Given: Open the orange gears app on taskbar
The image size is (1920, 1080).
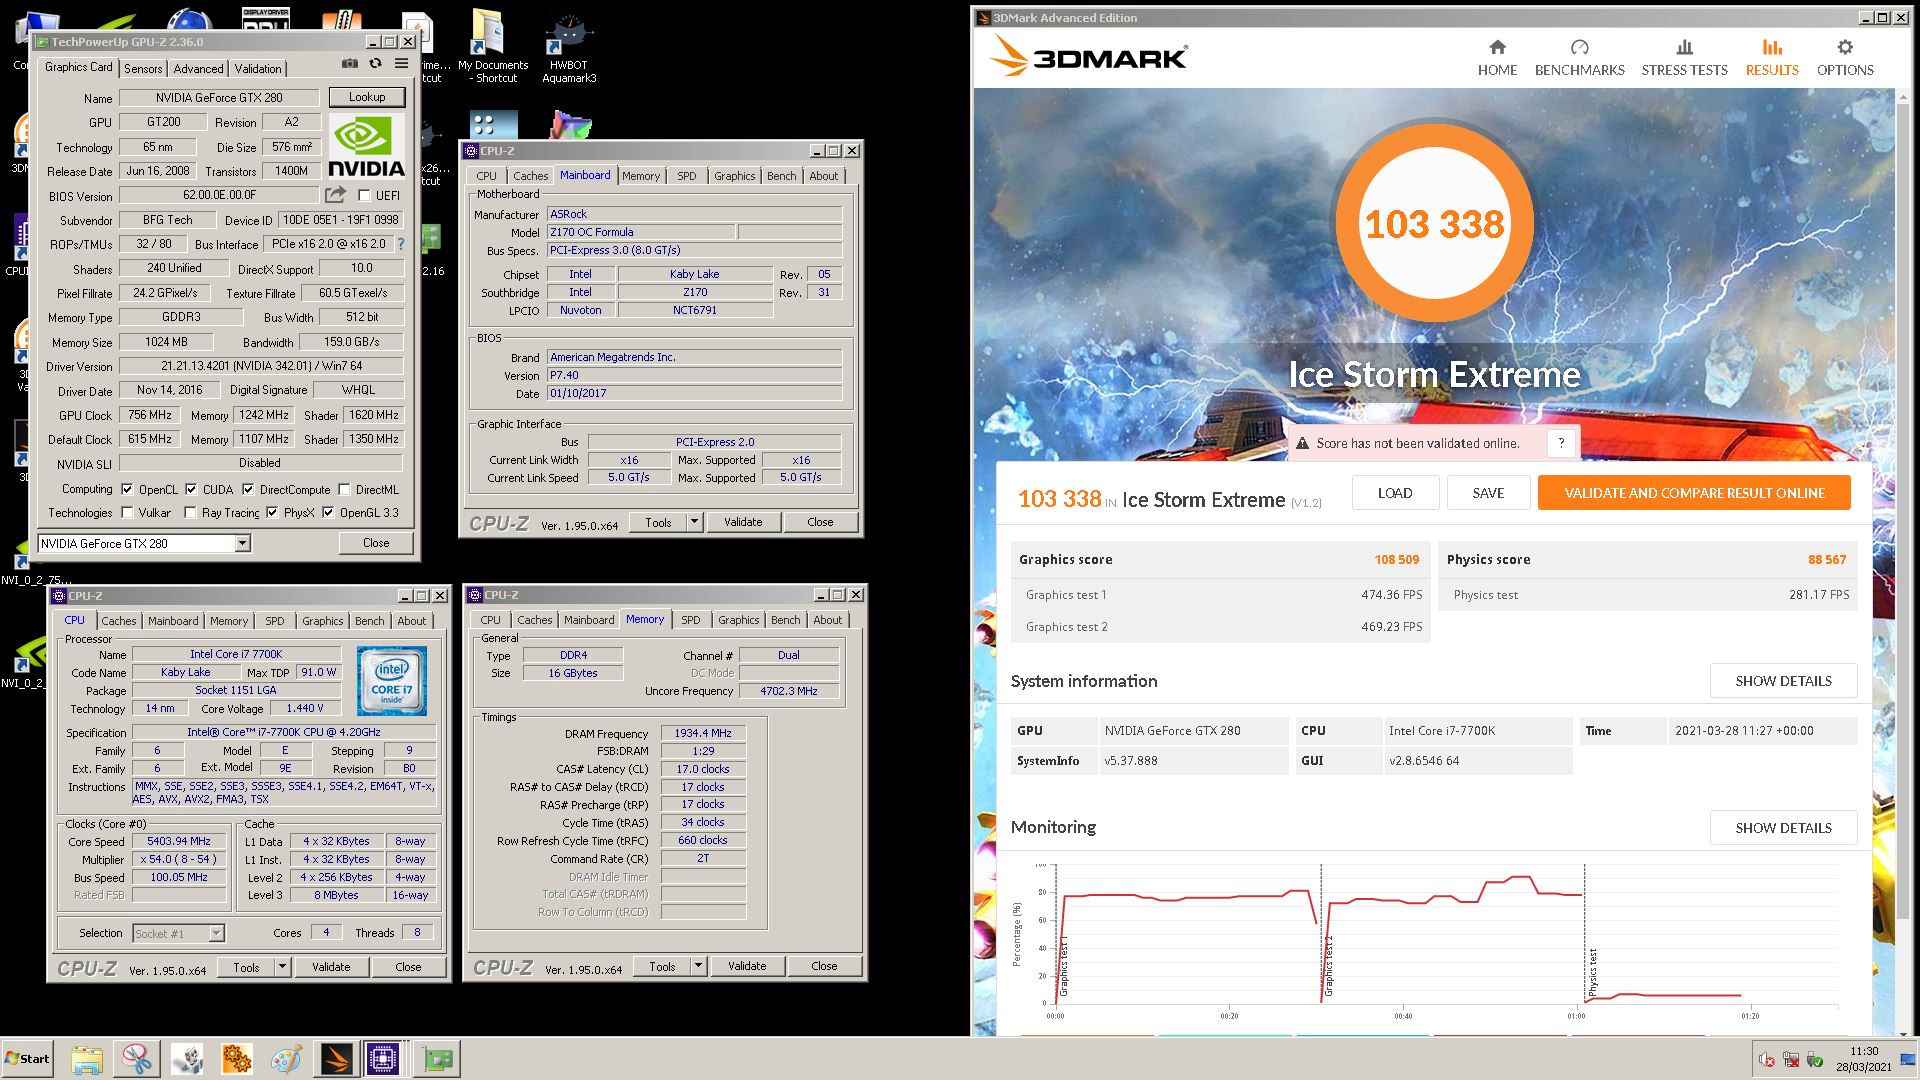Looking at the screenshot, I should coord(237,1059).
